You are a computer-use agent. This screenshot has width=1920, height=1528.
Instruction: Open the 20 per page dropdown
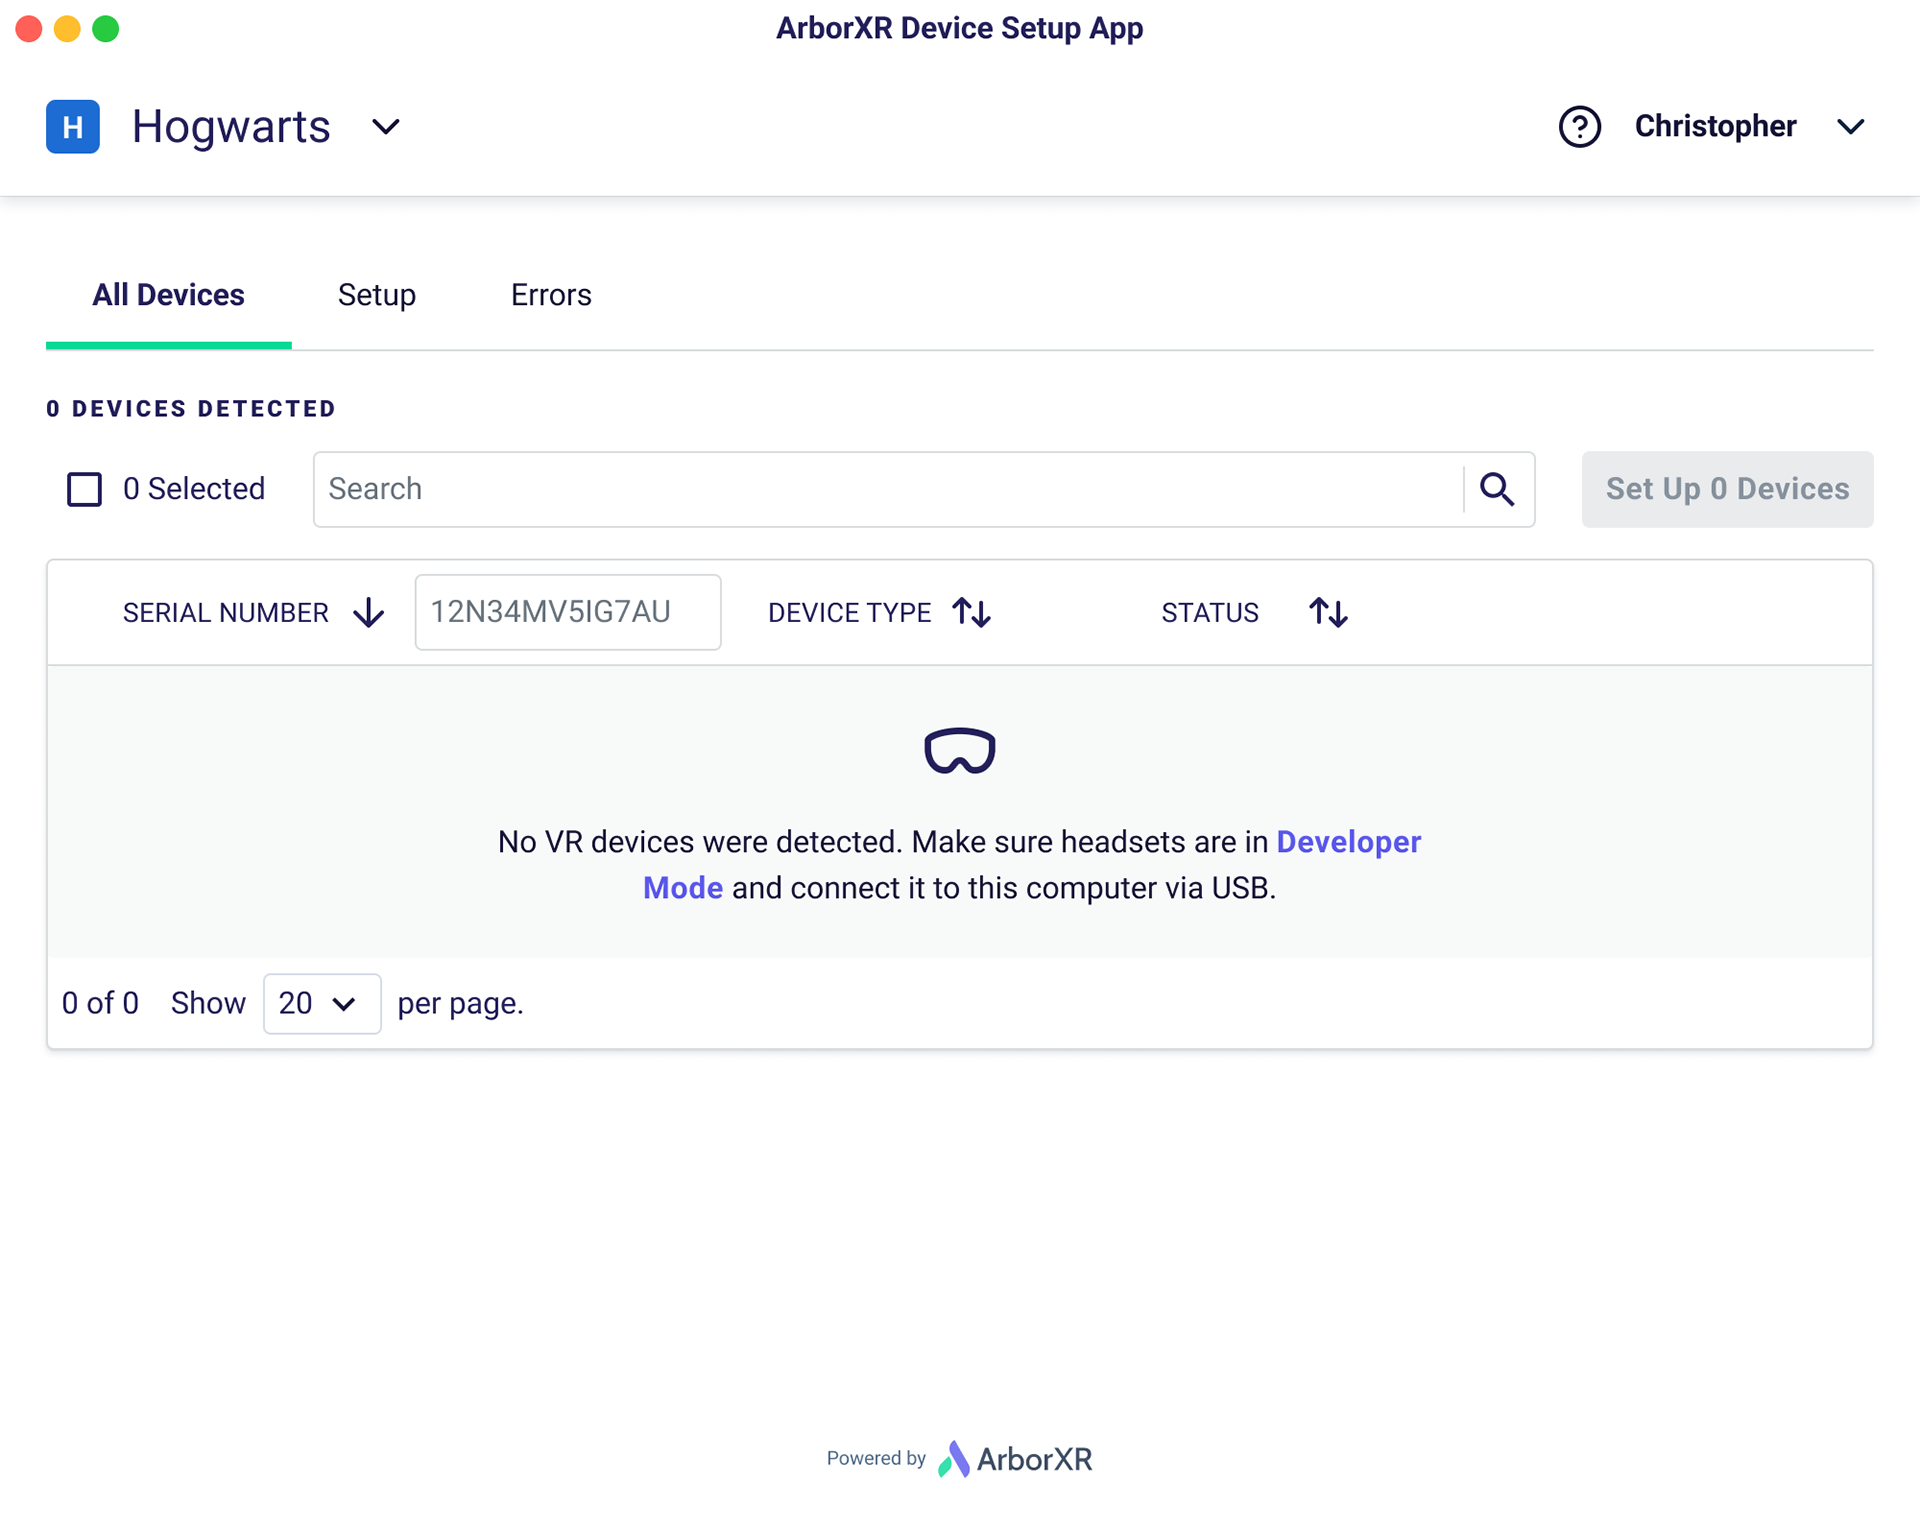point(321,1003)
